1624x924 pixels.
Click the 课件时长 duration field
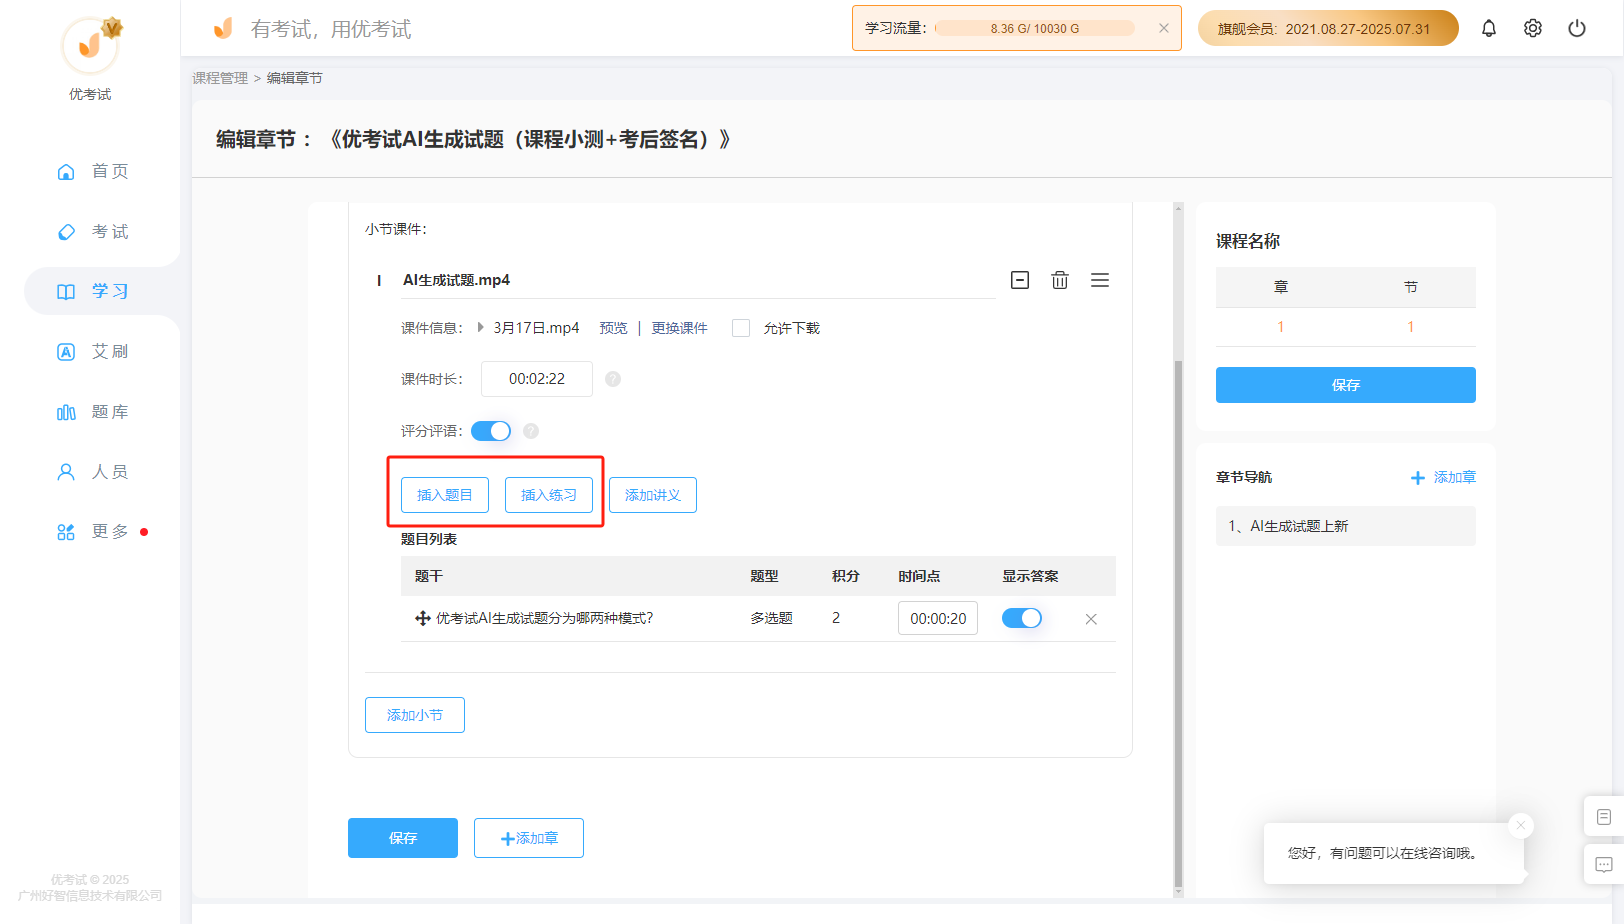point(537,379)
